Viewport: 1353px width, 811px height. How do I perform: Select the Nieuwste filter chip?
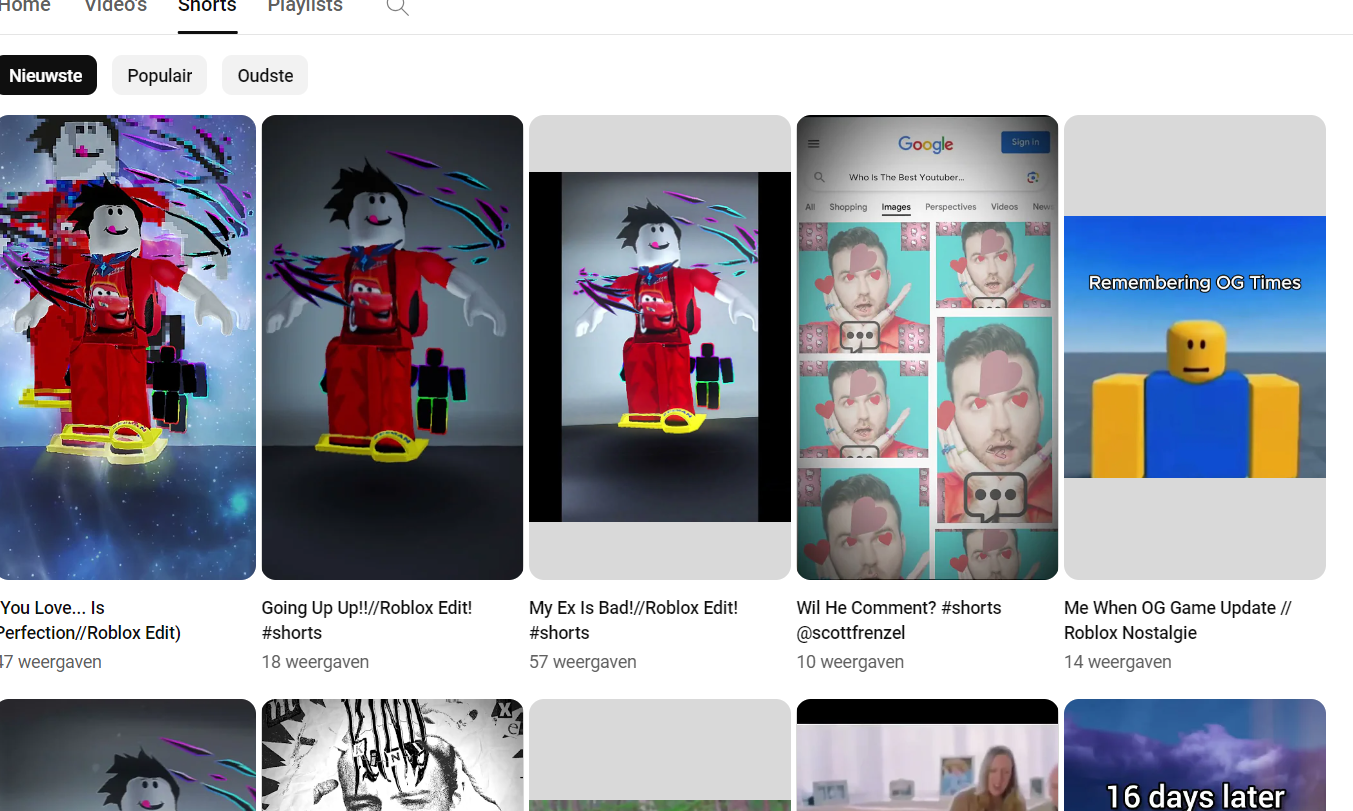click(46, 75)
